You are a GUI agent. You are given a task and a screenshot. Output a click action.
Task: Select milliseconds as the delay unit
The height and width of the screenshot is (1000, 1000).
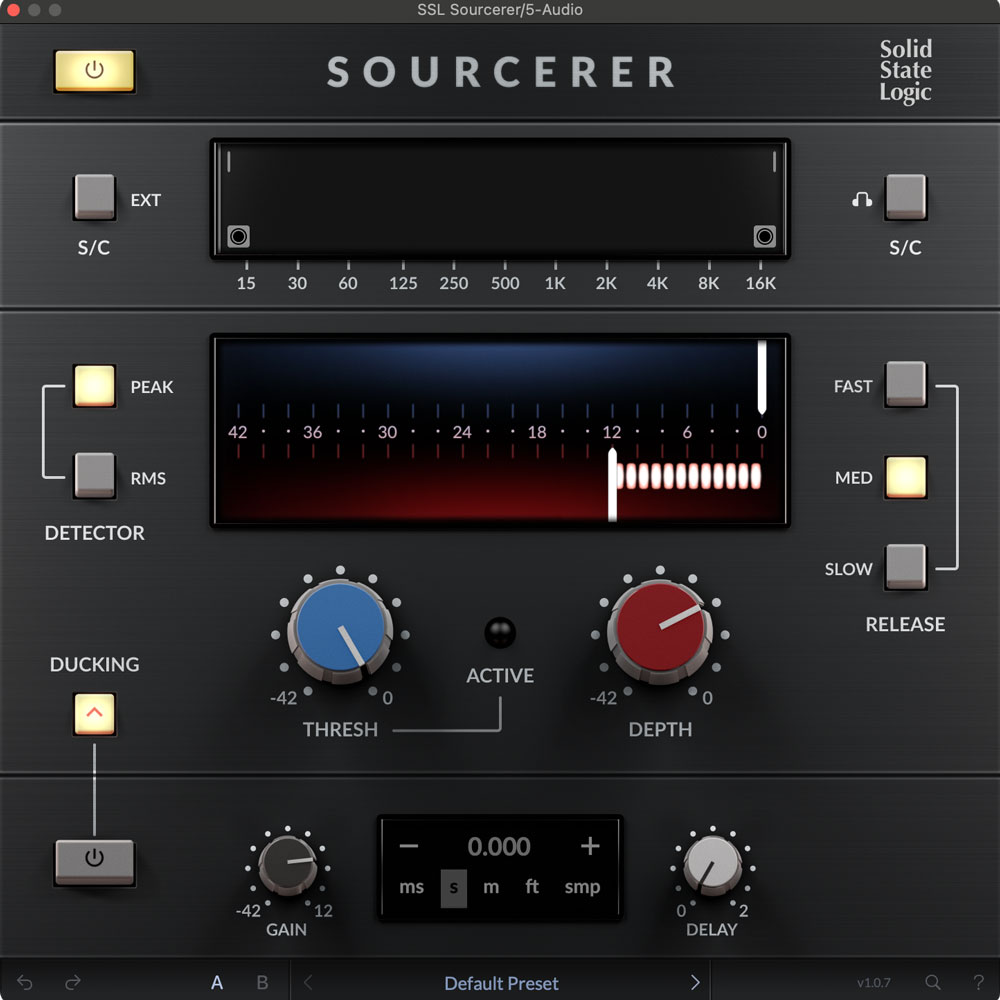(411, 886)
